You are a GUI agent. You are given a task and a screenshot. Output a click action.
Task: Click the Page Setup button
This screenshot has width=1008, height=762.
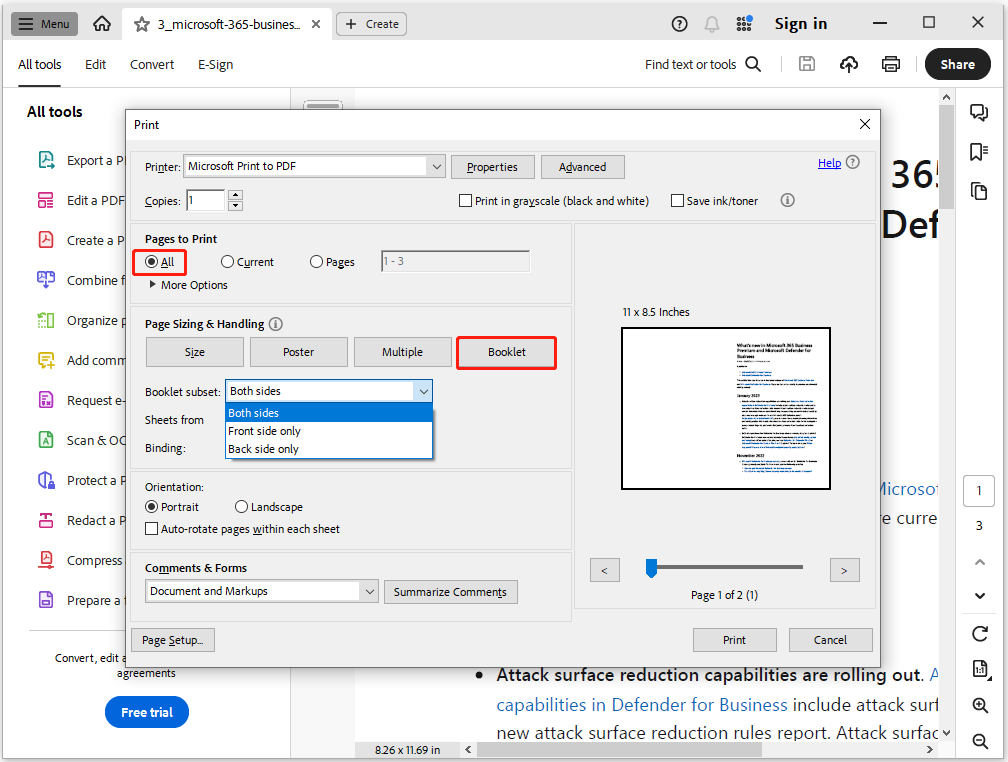[173, 640]
